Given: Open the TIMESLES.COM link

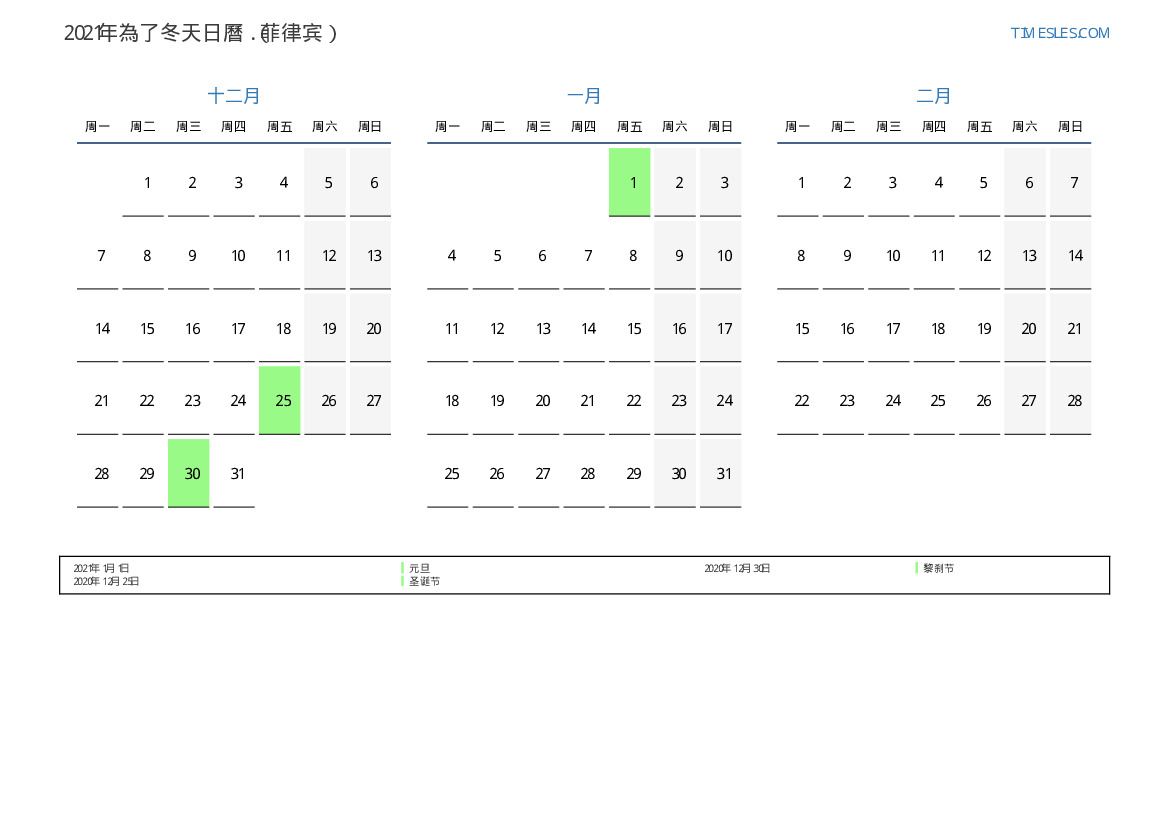Looking at the screenshot, I should pyautogui.click(x=1059, y=33).
